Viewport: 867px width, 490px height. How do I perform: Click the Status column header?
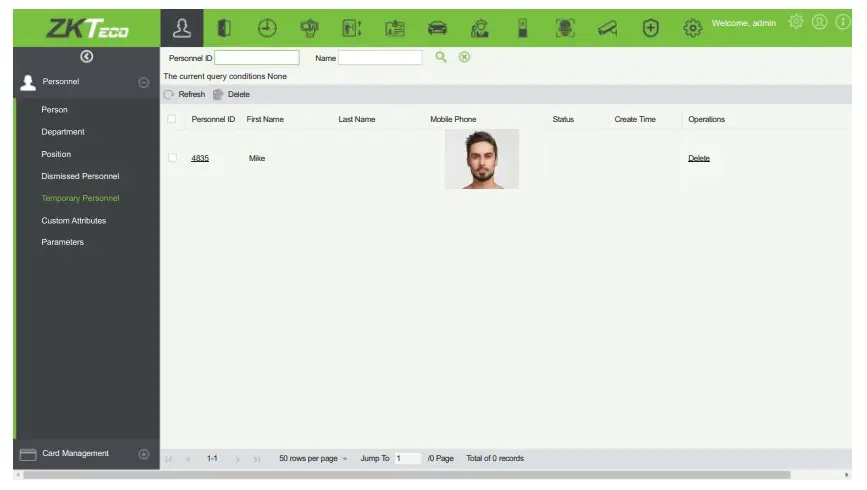click(563, 119)
